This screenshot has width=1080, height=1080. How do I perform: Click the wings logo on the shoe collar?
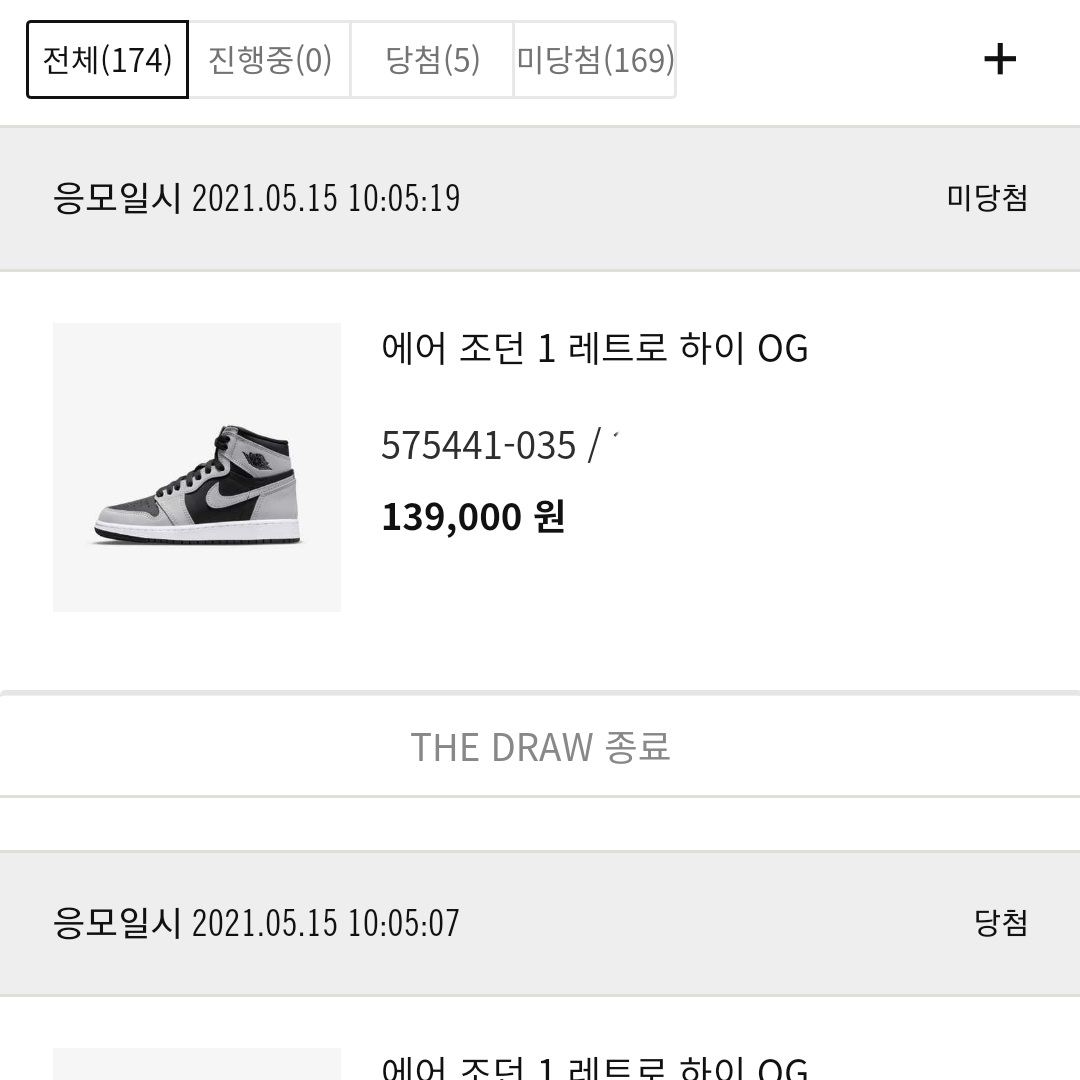tap(259, 460)
